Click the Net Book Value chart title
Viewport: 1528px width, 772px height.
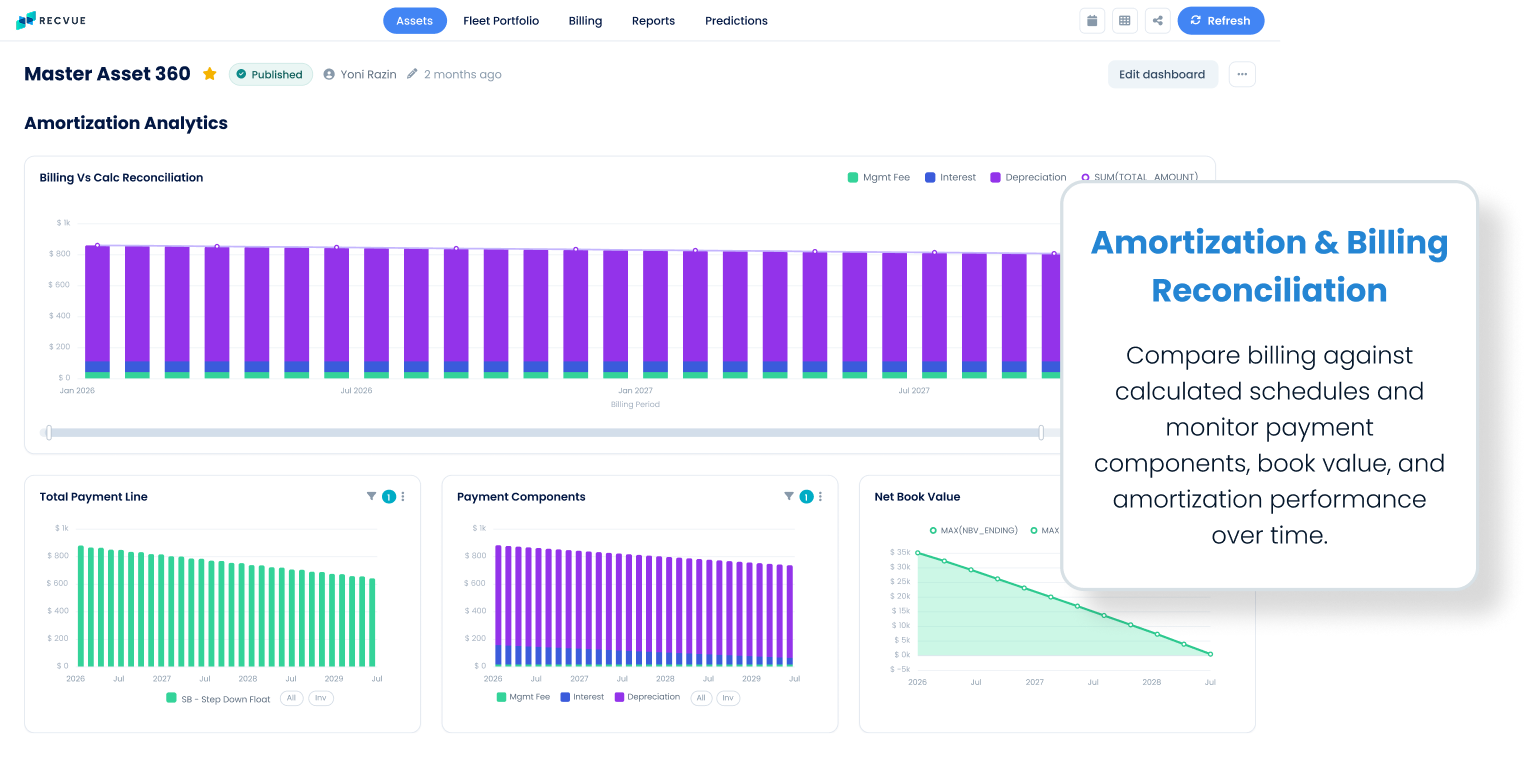click(x=917, y=496)
